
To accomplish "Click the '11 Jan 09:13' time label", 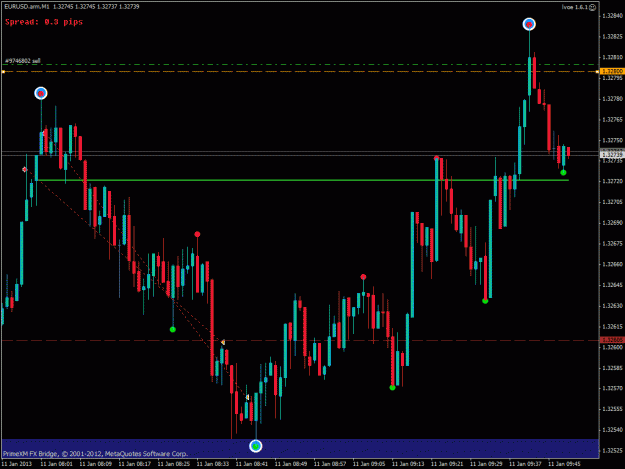I will [408, 464].
